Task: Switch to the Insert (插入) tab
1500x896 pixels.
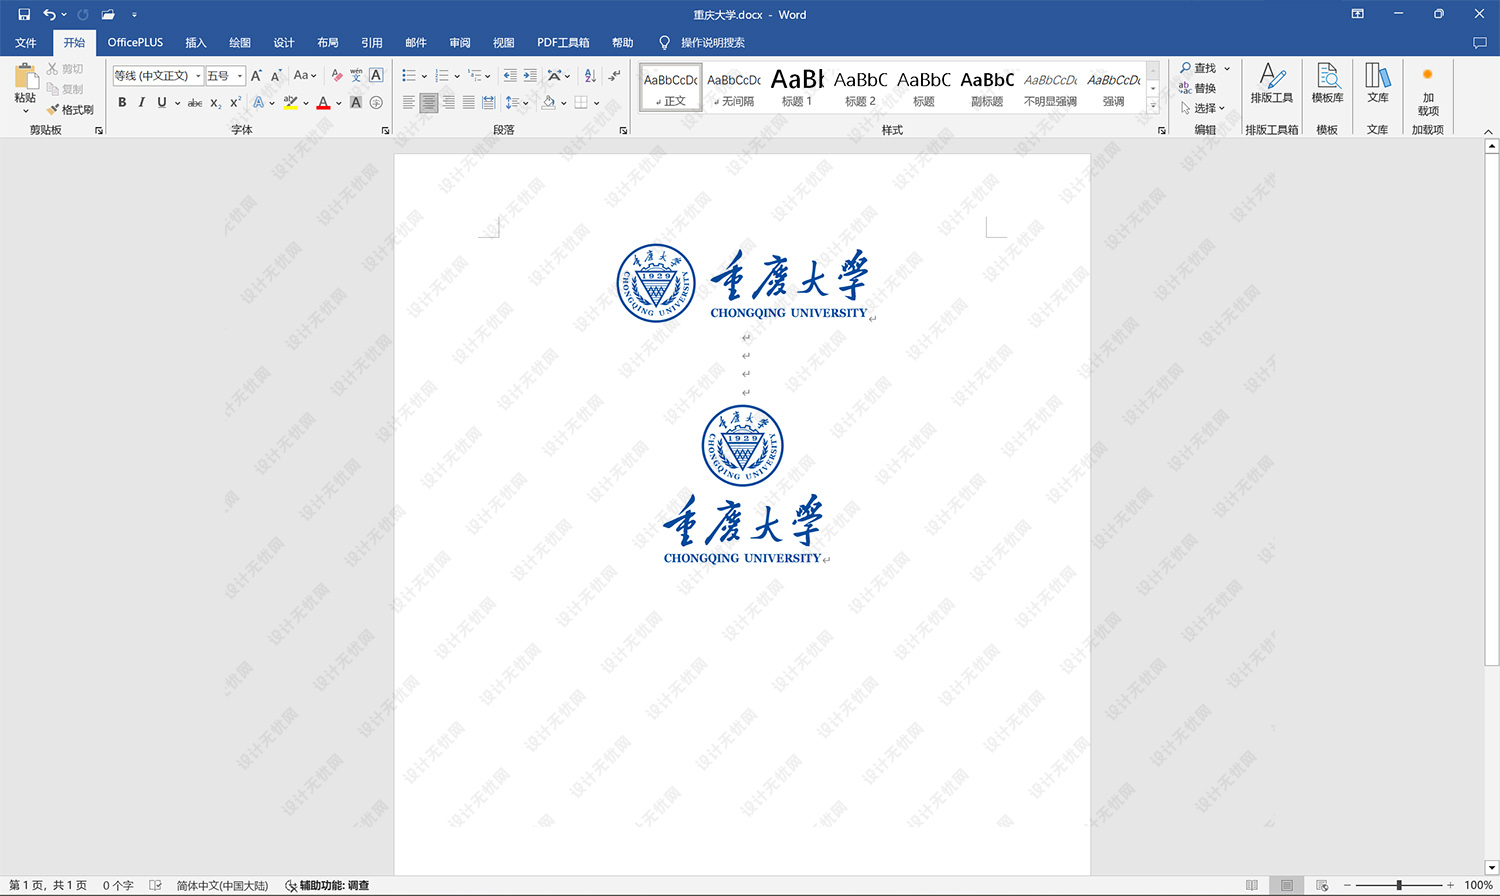Action: pyautogui.click(x=196, y=42)
